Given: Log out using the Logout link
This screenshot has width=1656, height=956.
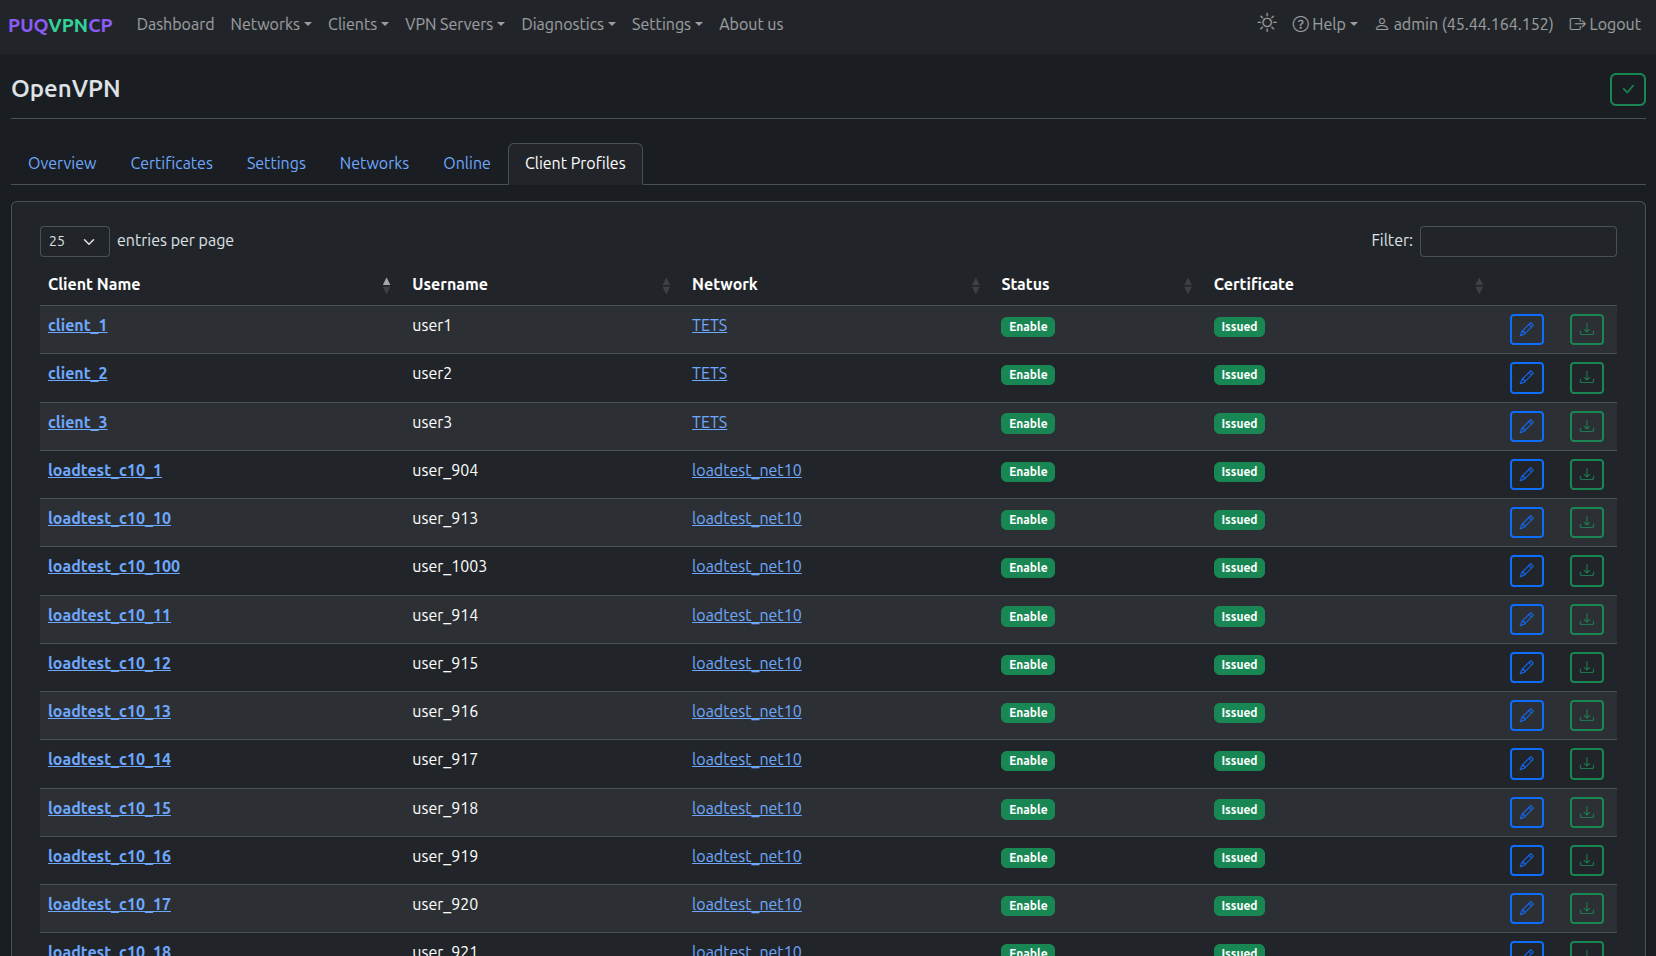Looking at the screenshot, I should [x=1605, y=24].
